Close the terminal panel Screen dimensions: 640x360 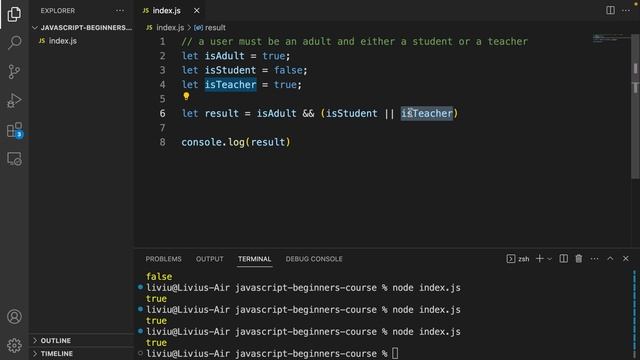[626, 258]
